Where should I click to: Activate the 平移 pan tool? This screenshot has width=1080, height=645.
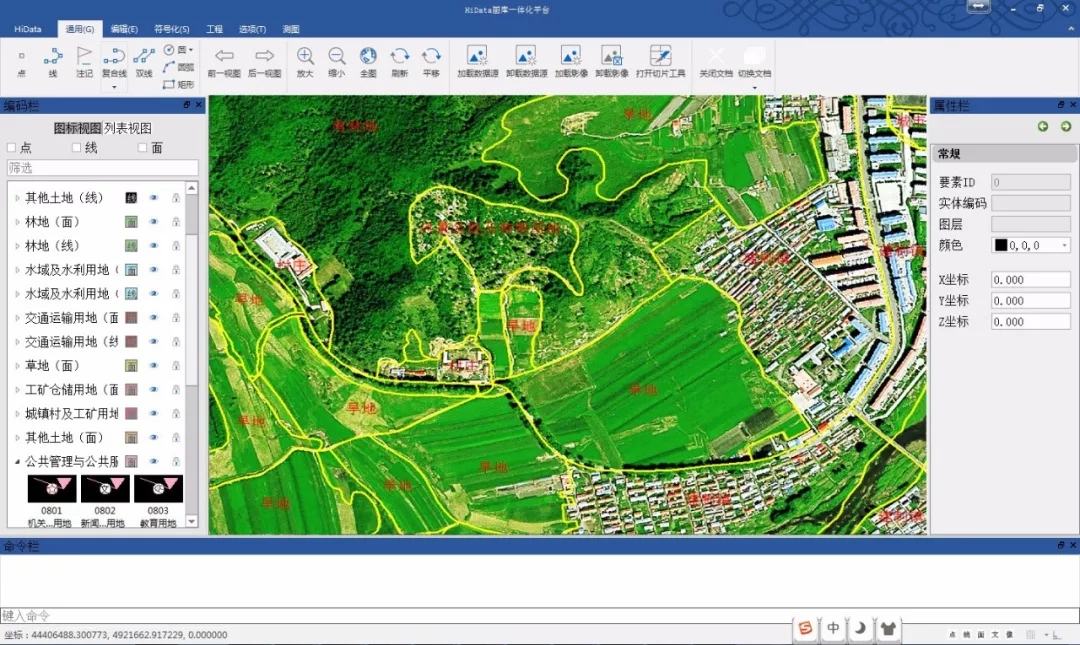click(x=431, y=62)
